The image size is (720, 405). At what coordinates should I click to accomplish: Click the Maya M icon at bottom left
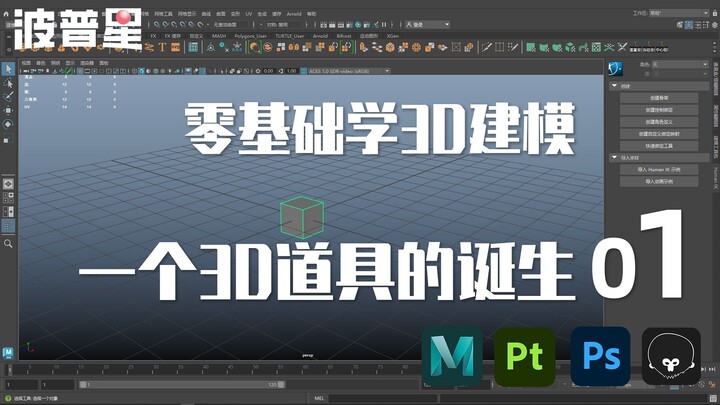tap(8, 352)
